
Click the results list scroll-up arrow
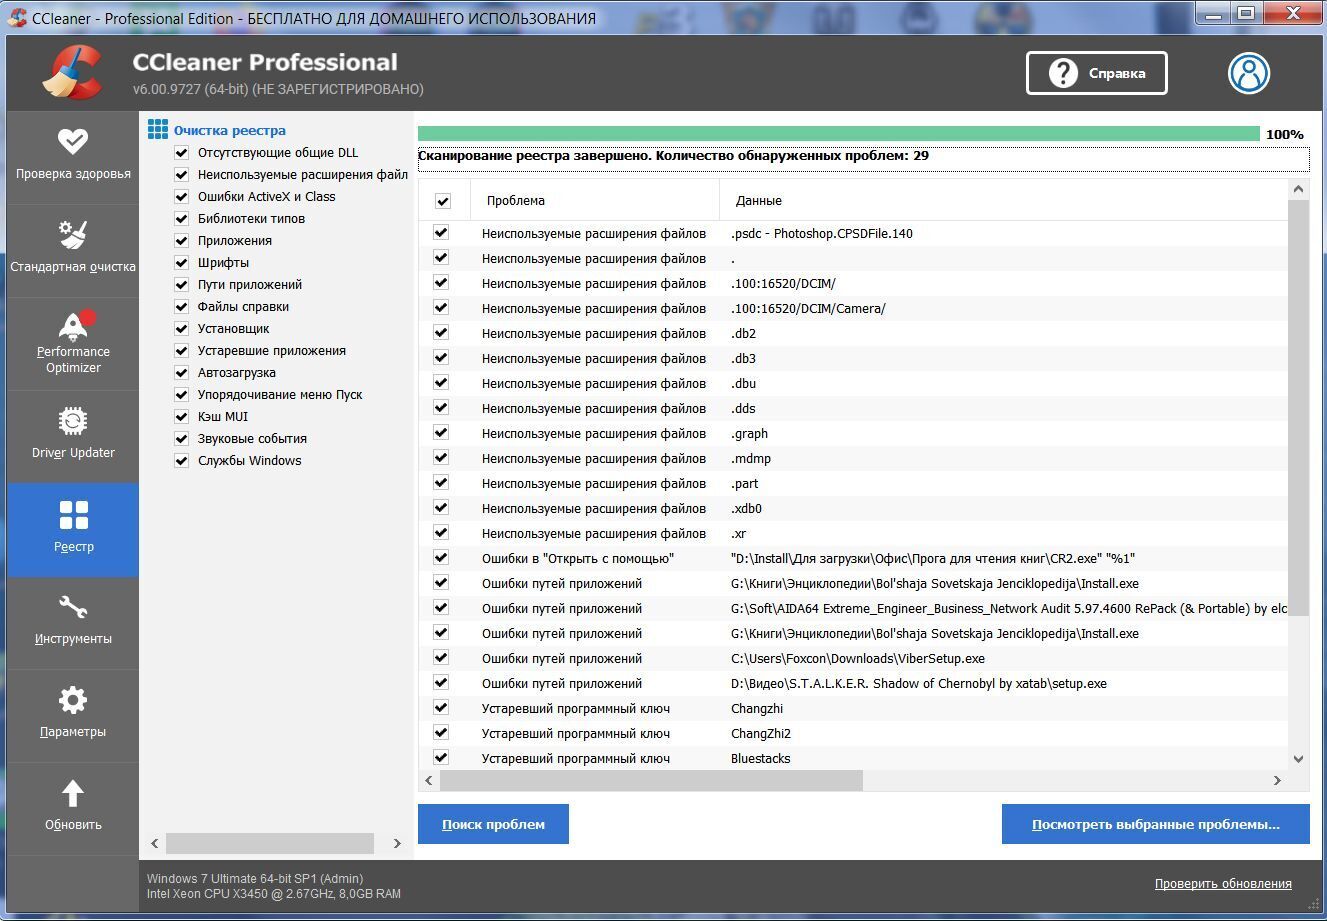coord(1299,190)
